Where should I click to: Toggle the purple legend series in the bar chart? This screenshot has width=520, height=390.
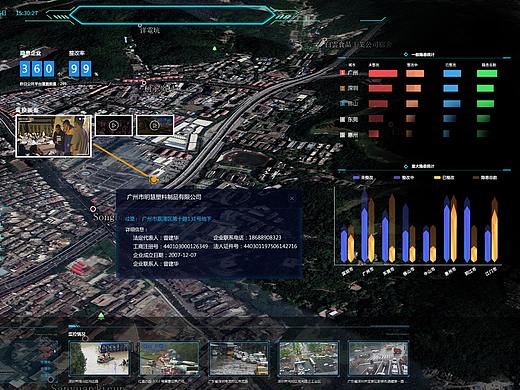pyautogui.click(x=404, y=178)
